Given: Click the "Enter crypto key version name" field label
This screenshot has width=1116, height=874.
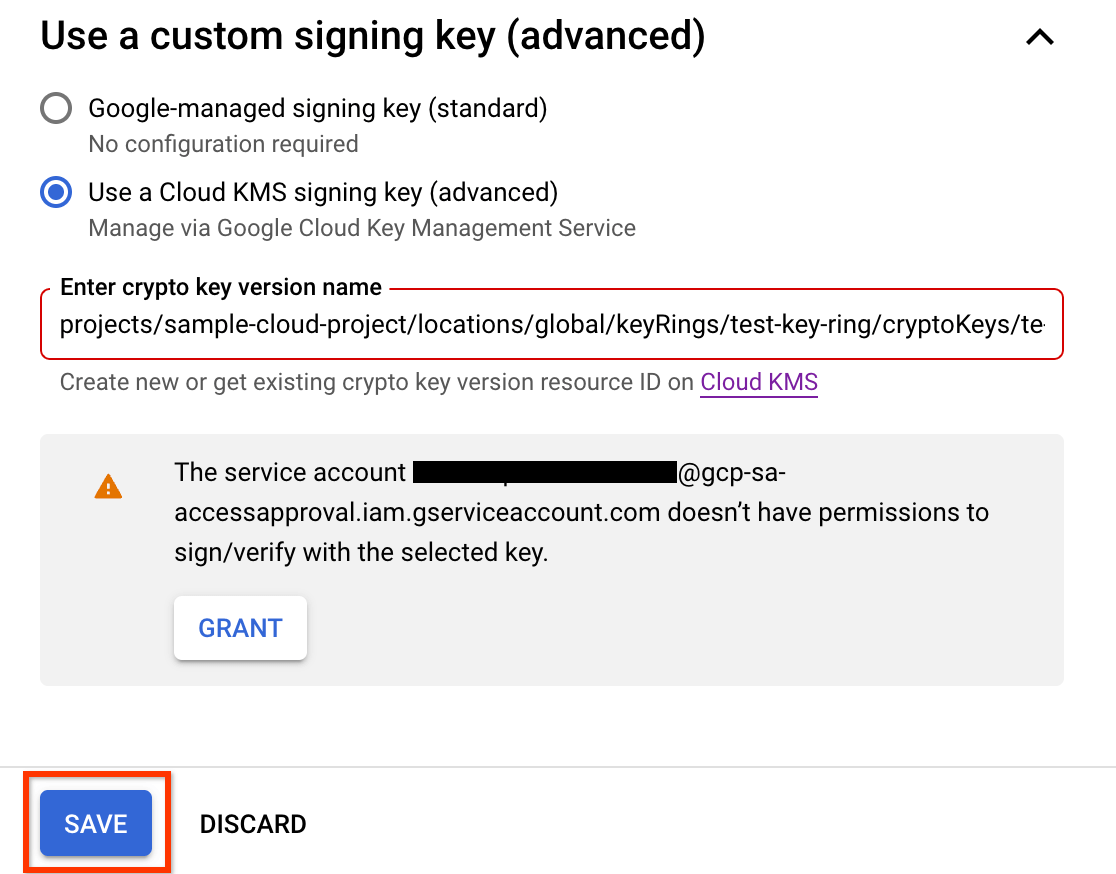Looking at the screenshot, I should tap(221, 288).
